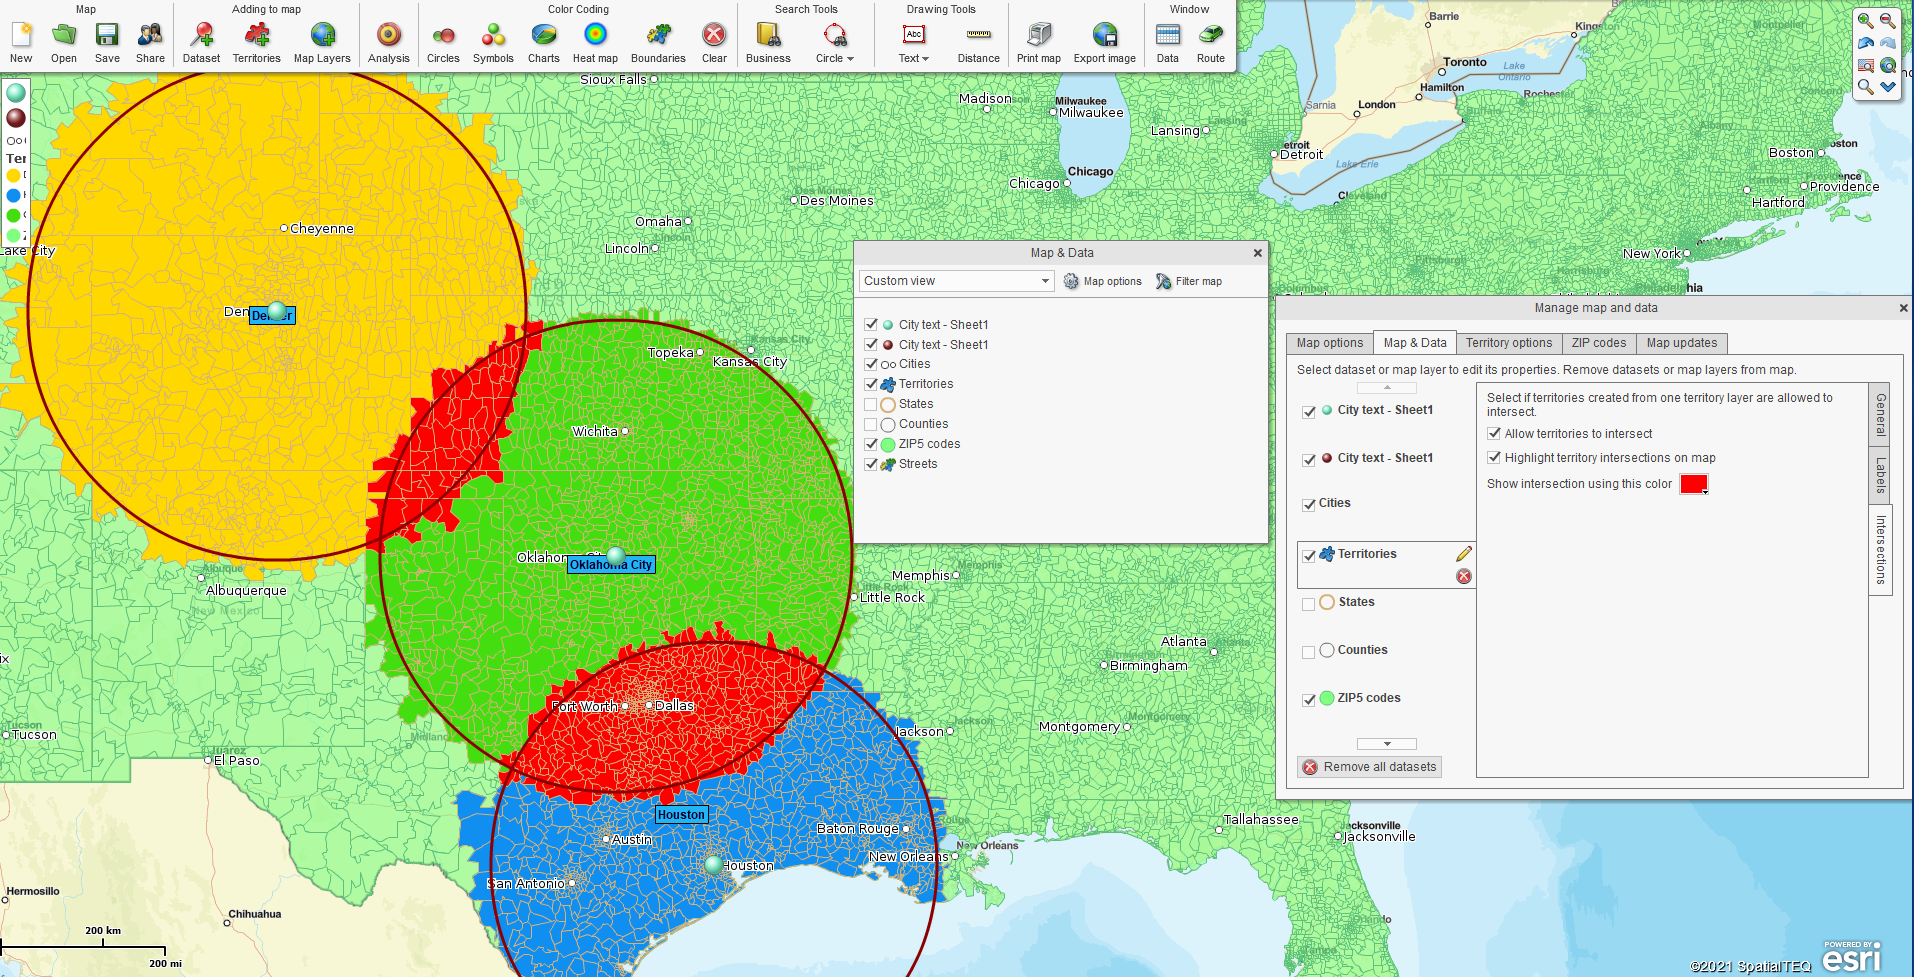Toggle ZIP5 codes layer in Map & Data

click(x=871, y=444)
